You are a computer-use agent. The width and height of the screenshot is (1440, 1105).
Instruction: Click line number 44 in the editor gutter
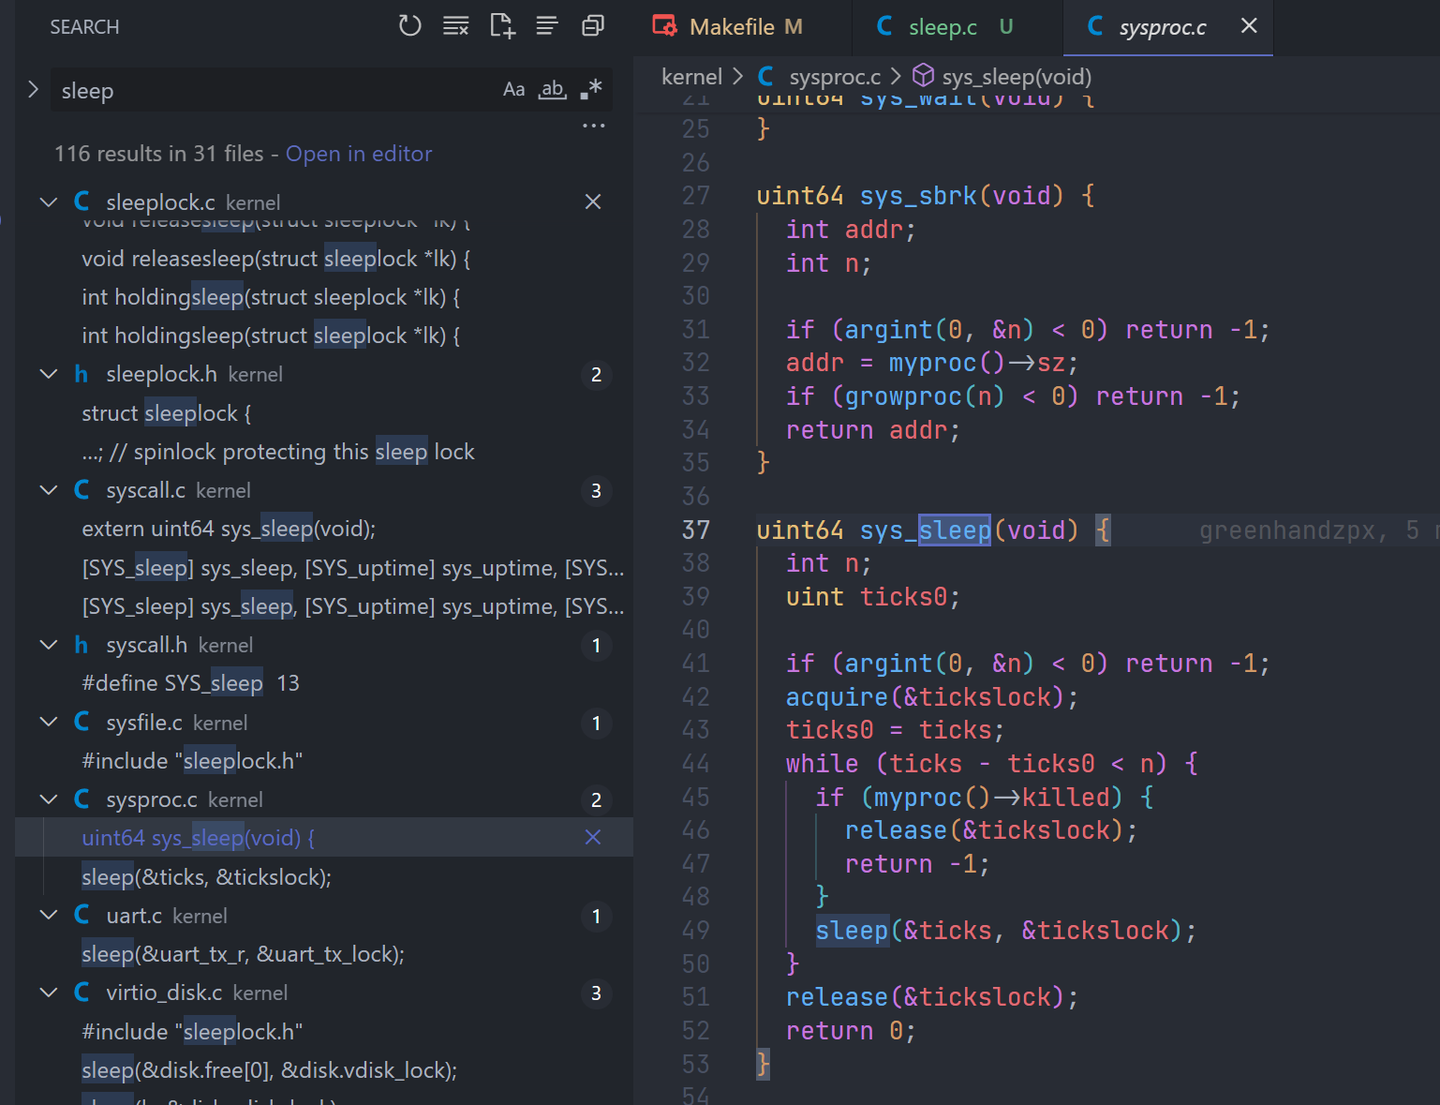[x=696, y=764]
